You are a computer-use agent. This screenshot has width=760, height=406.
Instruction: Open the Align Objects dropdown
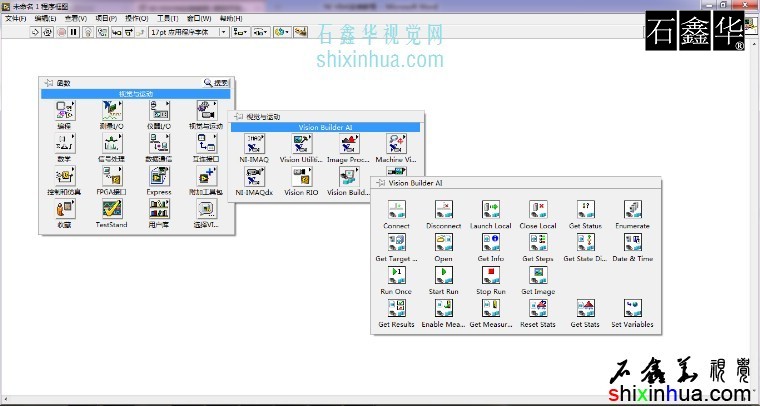(x=240, y=32)
